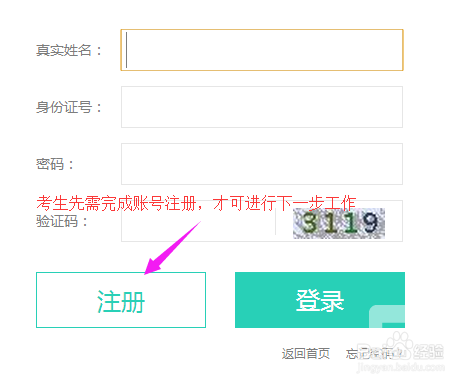Click the 注册 register button
Image resolution: width=474 pixels, height=385 pixels.
[x=121, y=300]
